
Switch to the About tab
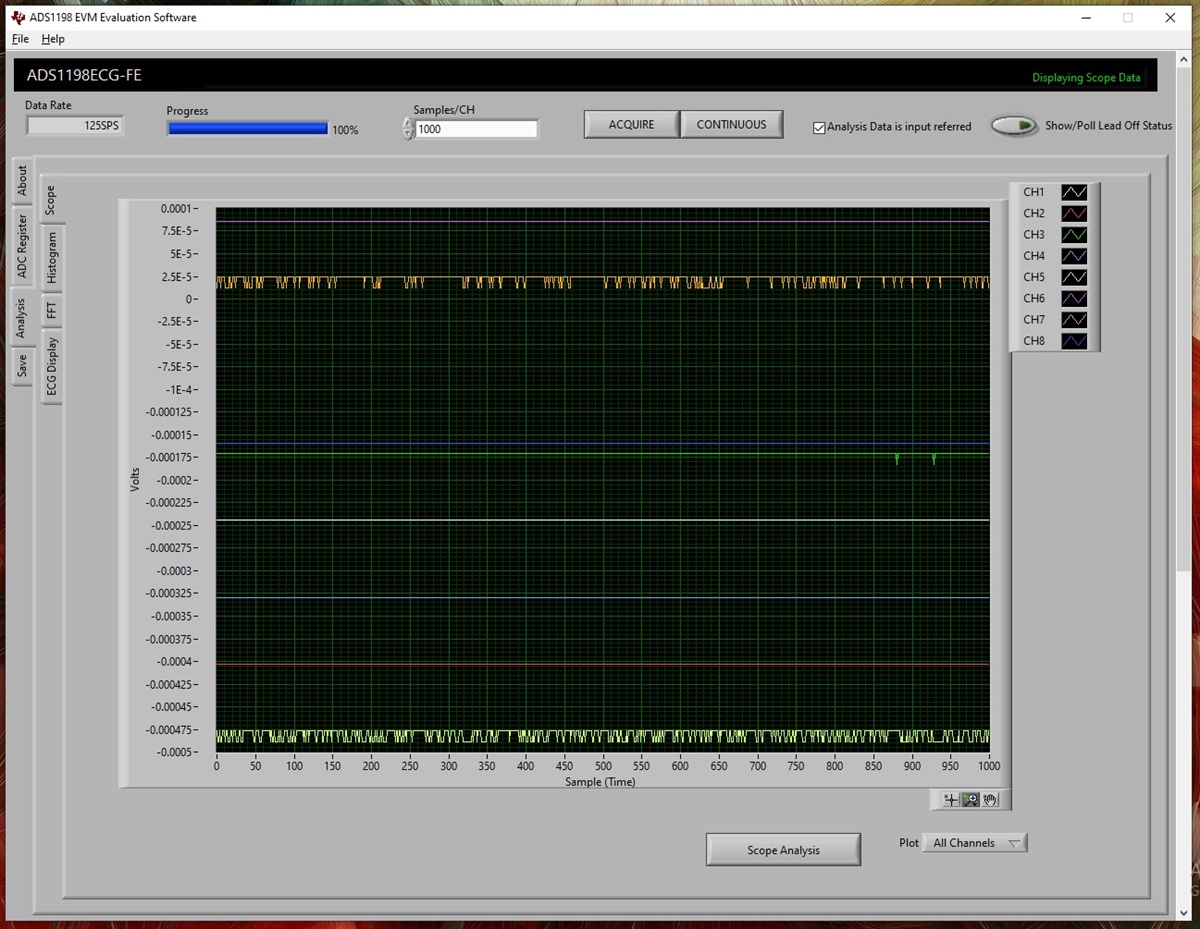coord(22,181)
